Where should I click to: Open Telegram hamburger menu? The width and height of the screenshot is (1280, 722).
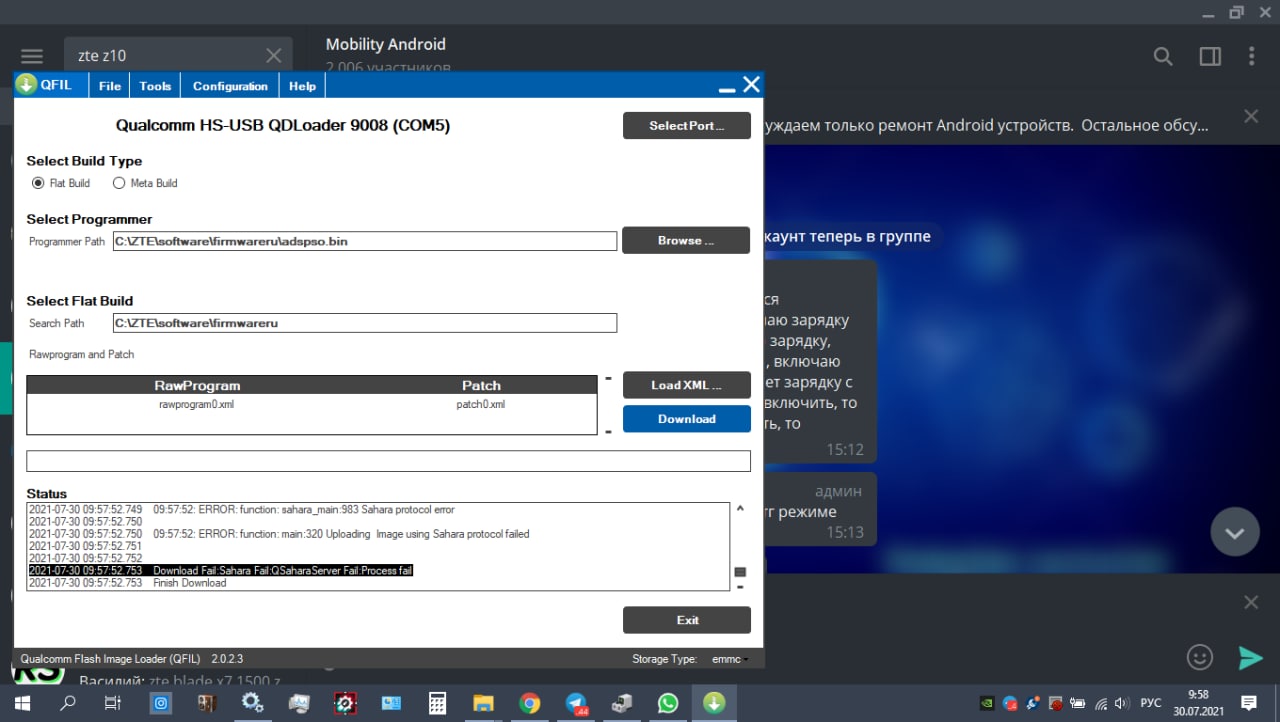pos(32,56)
